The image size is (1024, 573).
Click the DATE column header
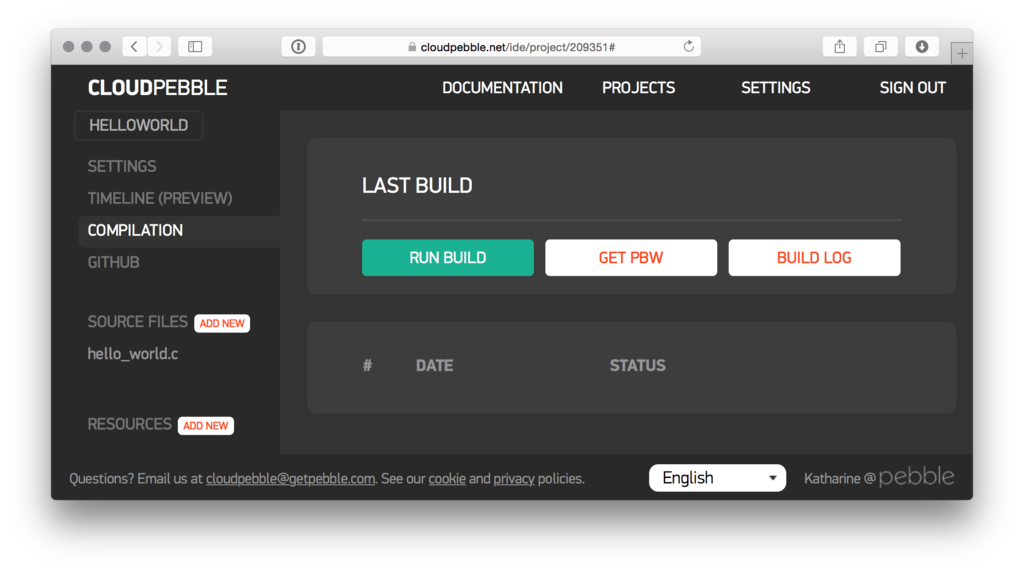coord(434,366)
